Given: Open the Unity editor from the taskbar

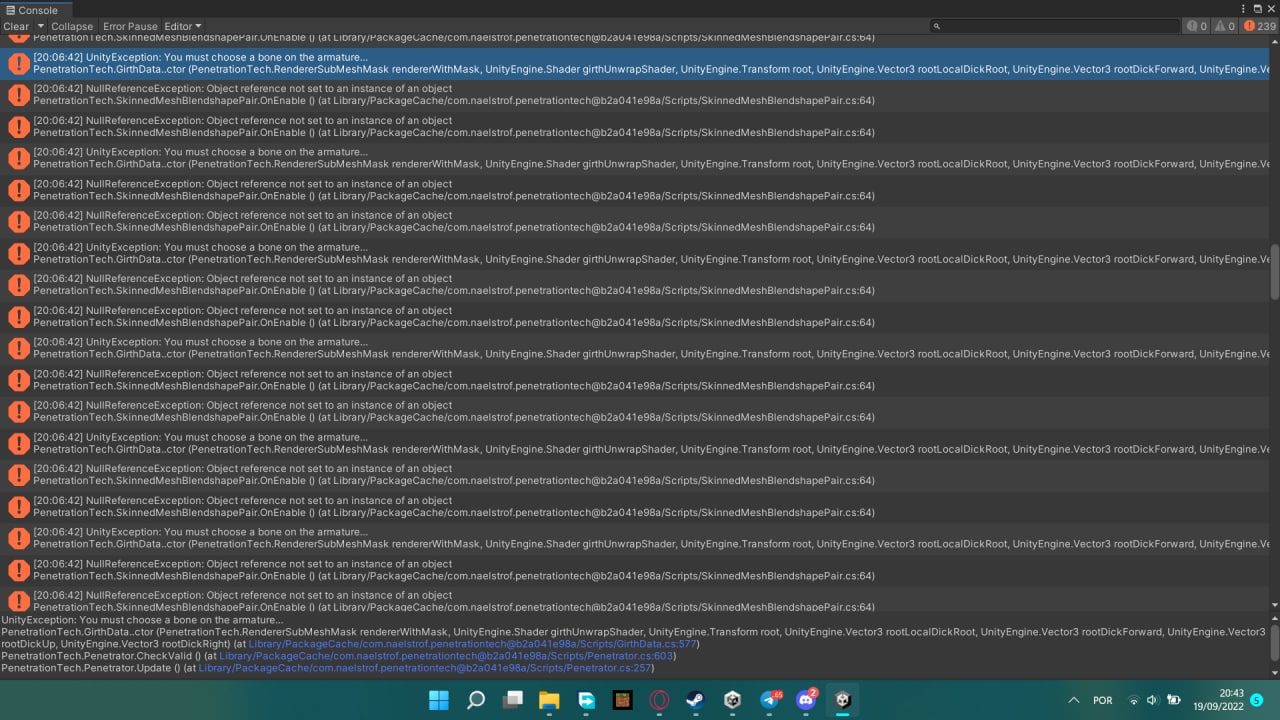Looking at the screenshot, I should [x=841, y=700].
